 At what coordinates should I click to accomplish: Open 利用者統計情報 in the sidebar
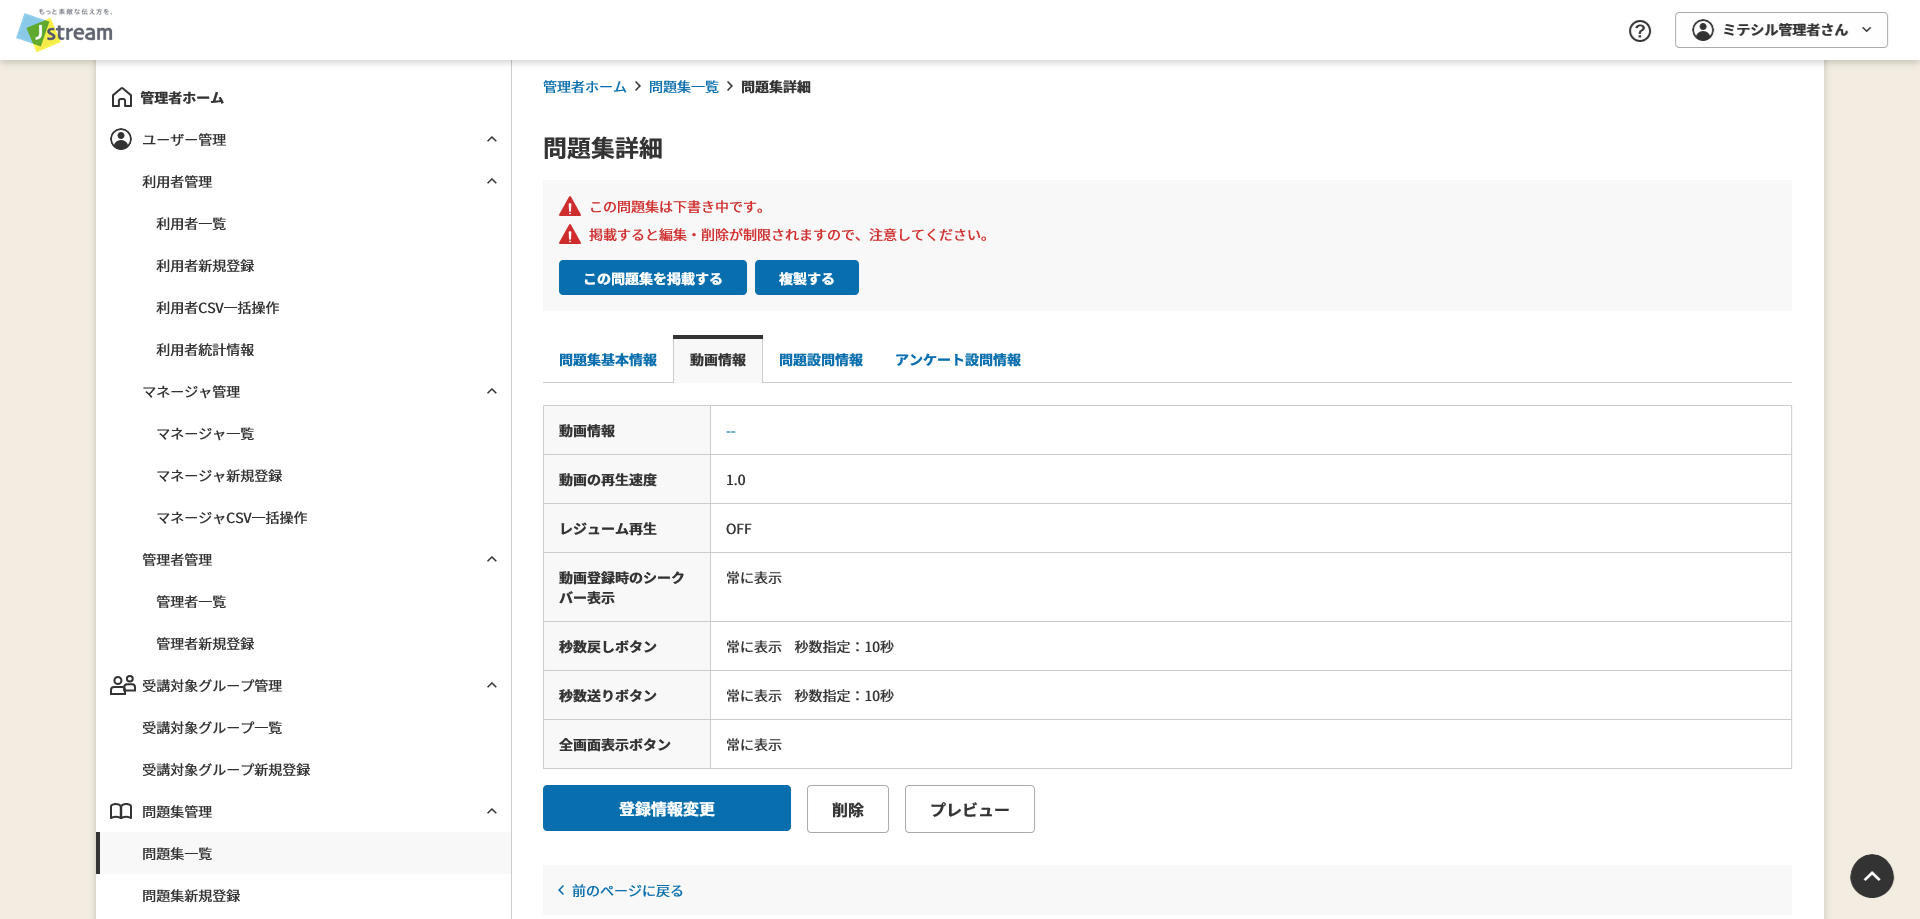205,350
